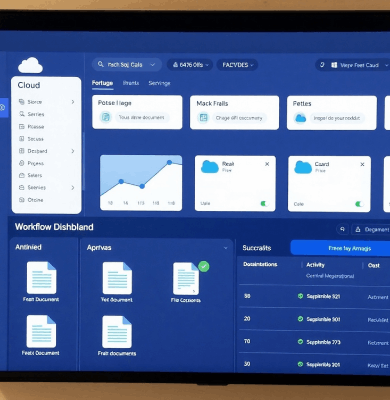The image size is (390, 400).
Task: Open the Frait documents file icon
Action: coord(117,332)
